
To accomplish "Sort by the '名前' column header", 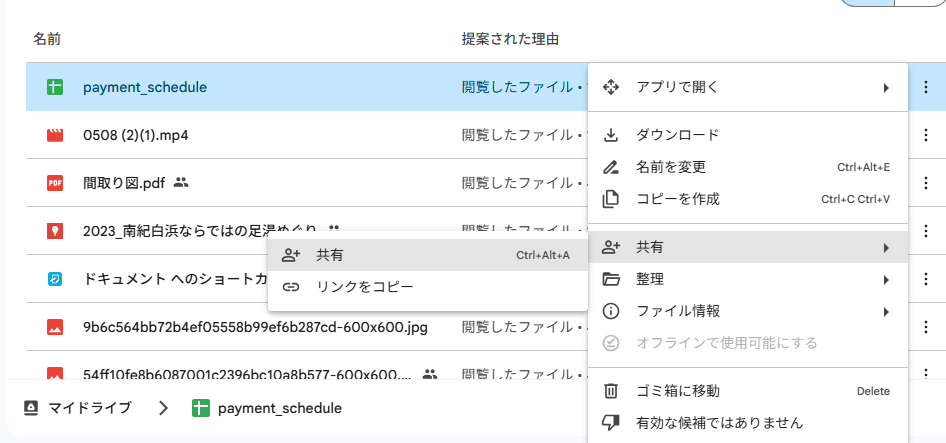I will coord(46,40).
